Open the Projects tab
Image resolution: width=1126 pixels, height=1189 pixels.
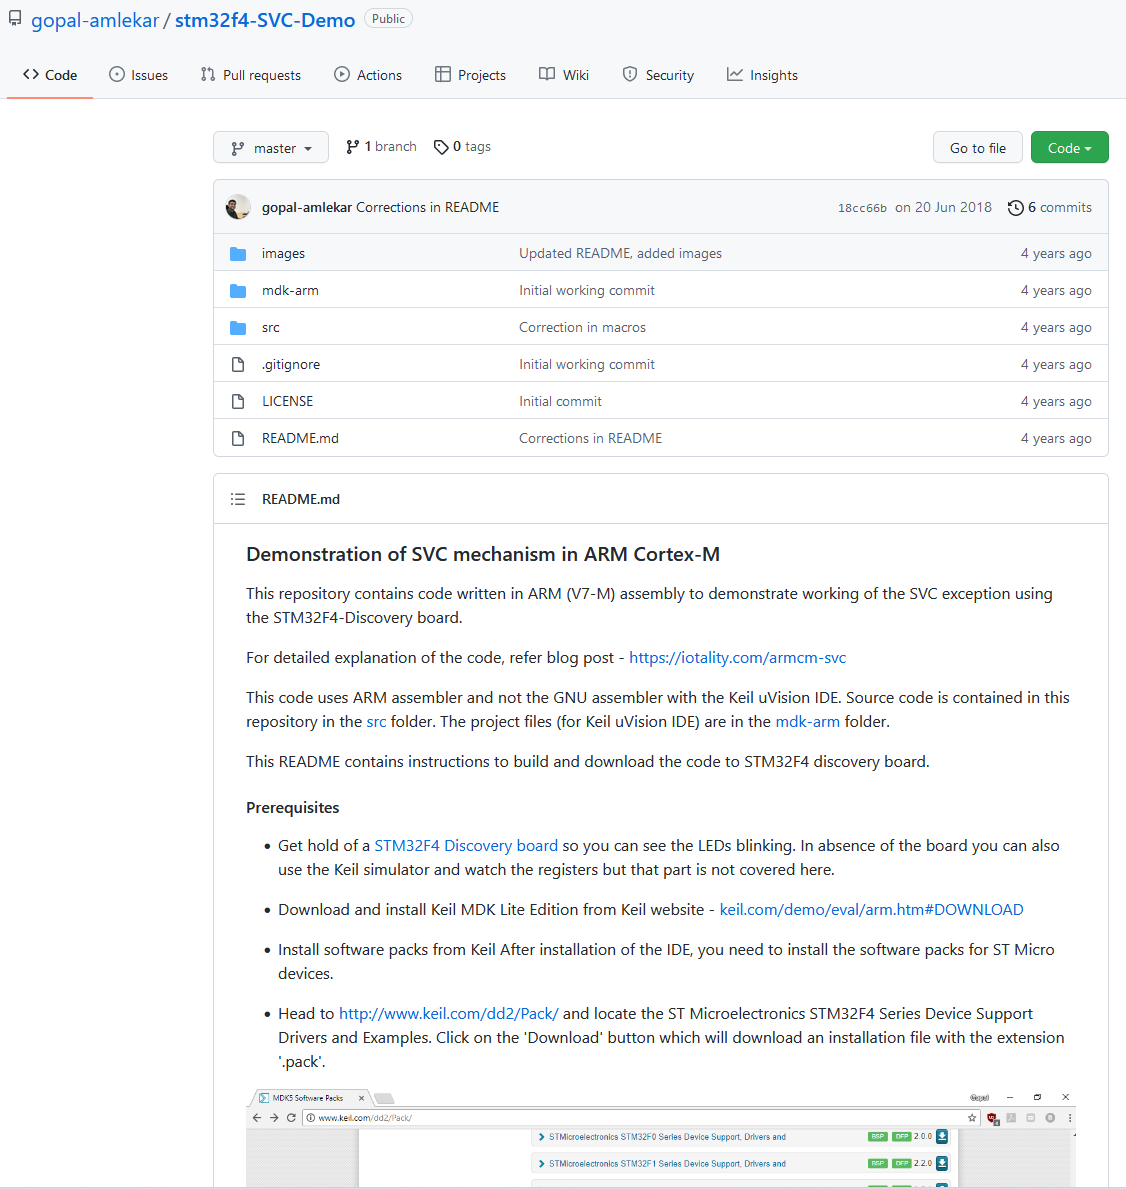click(x=470, y=75)
